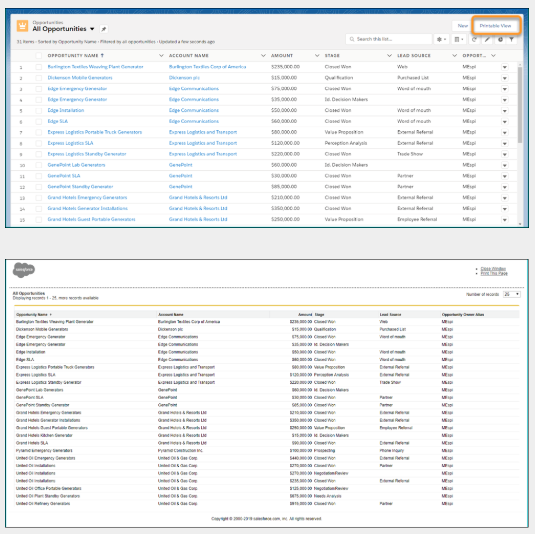
Task: Check the Grand Hotels Generator Installations row
Action: (x=39, y=209)
